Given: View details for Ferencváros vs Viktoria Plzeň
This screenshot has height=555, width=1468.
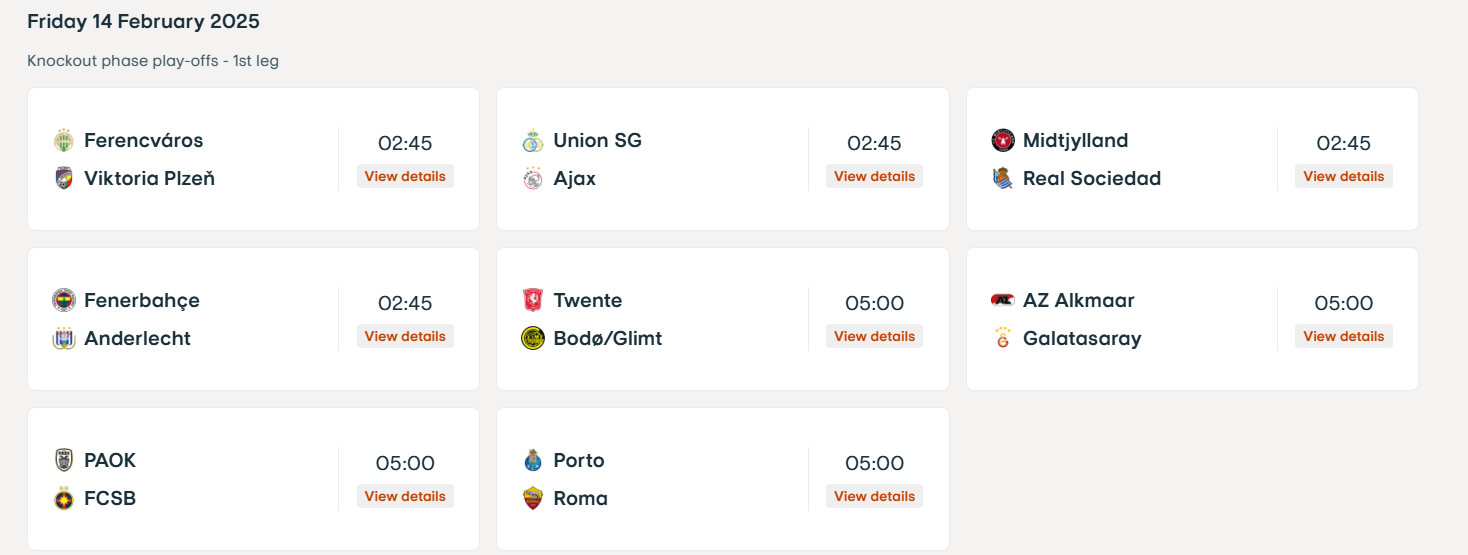Looking at the screenshot, I should (x=405, y=176).
